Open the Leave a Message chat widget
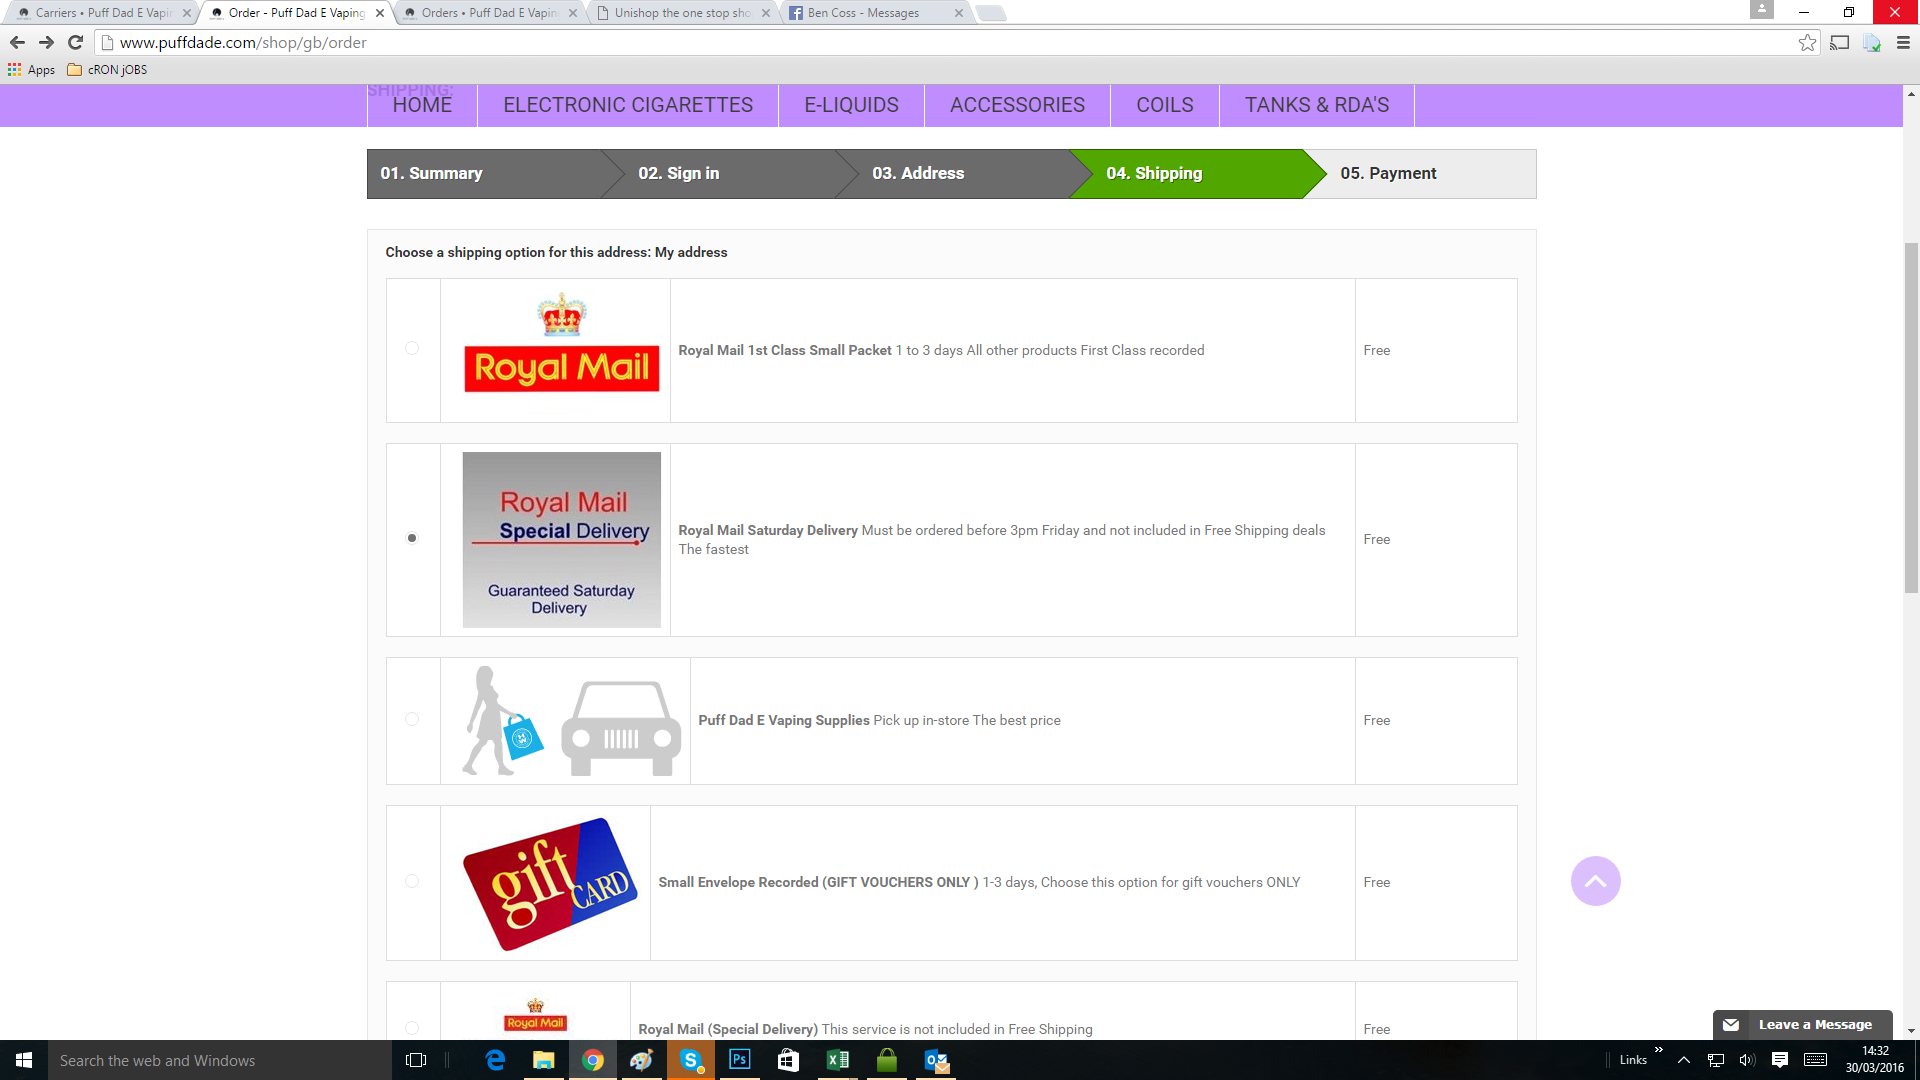 (x=1802, y=1025)
